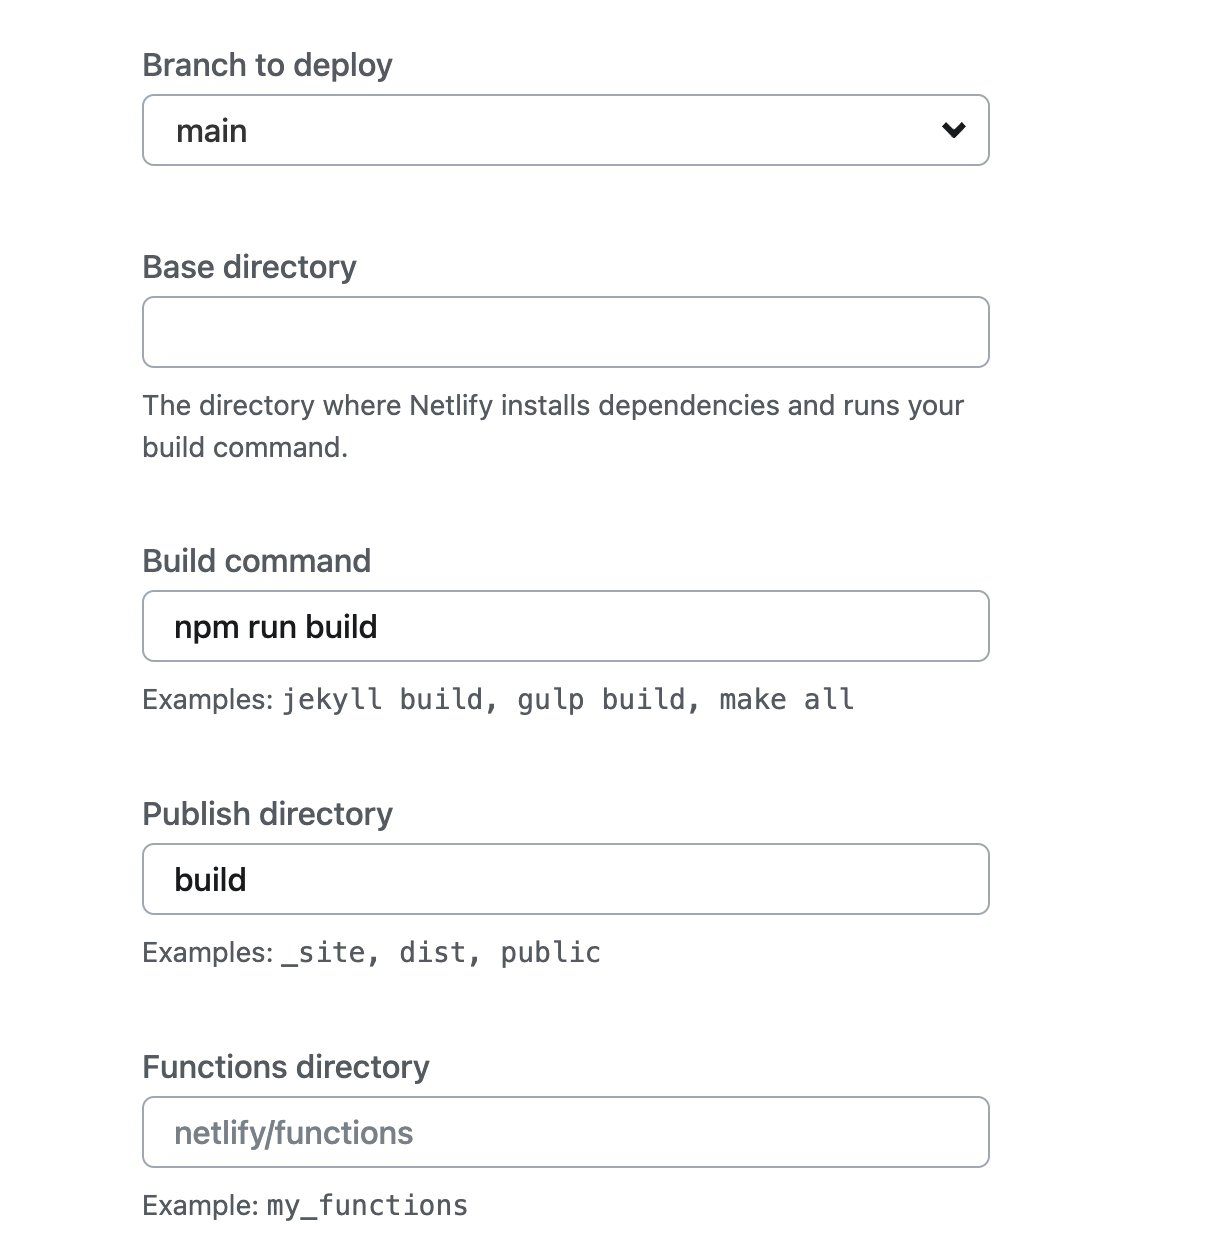
Task: Click the "public" example text
Action: tap(550, 952)
